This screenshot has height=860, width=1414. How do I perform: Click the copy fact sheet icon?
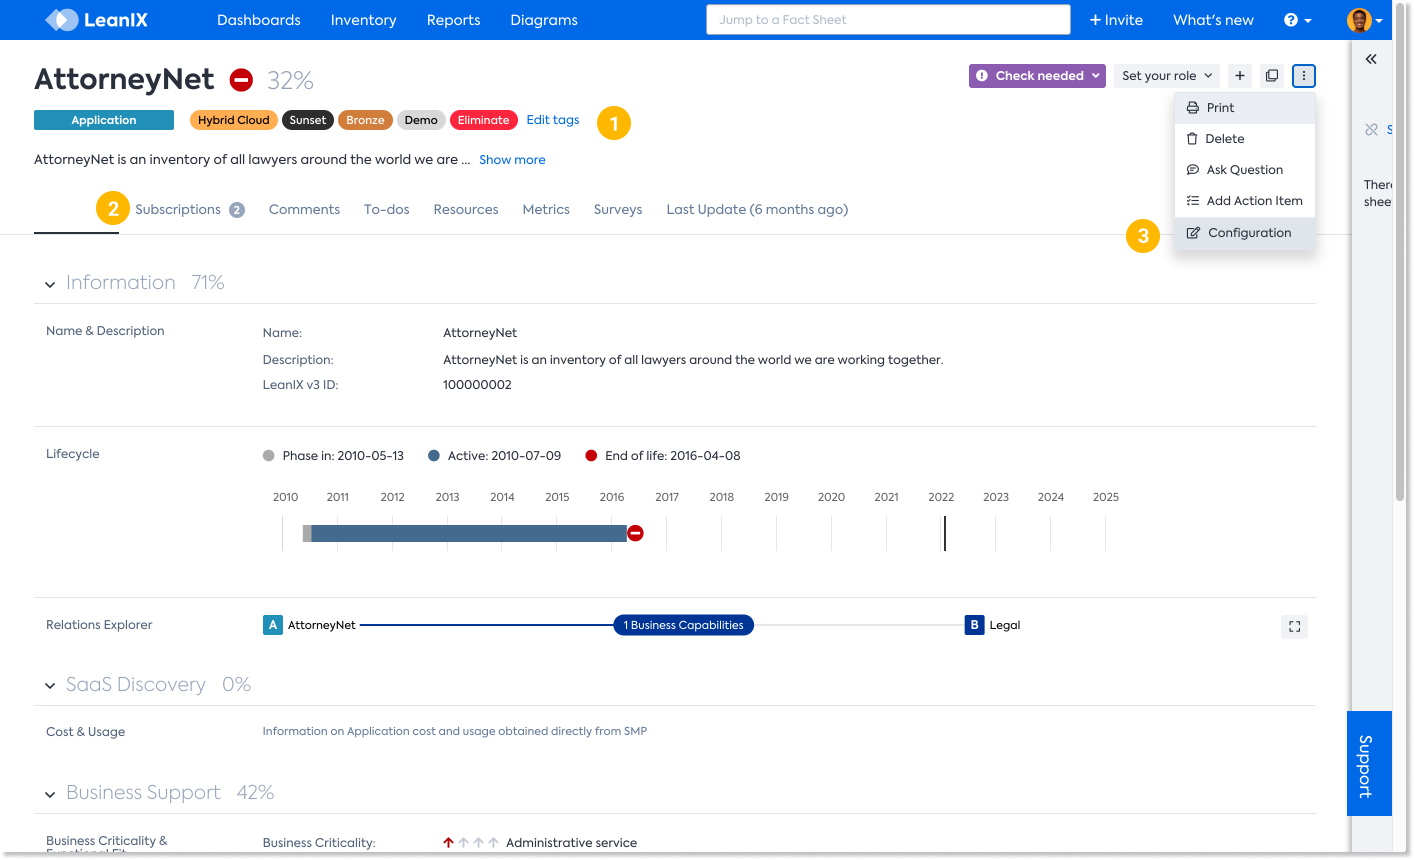[1272, 76]
